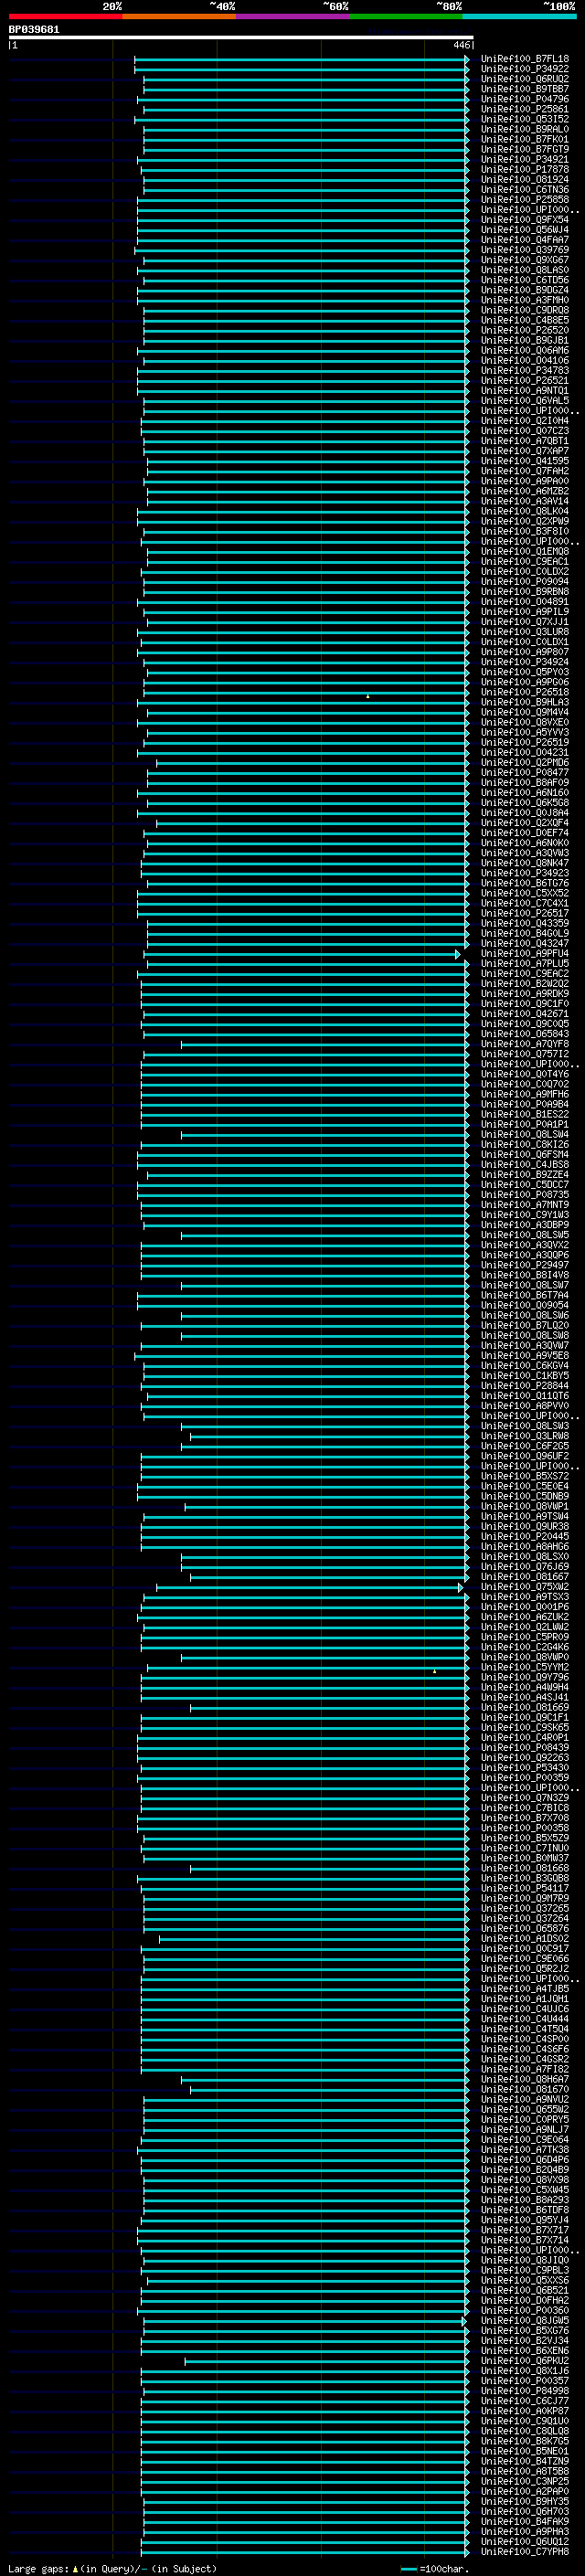Select hit label UniRef100_Q42671
585x2576 pixels.
[x=524, y=1014]
